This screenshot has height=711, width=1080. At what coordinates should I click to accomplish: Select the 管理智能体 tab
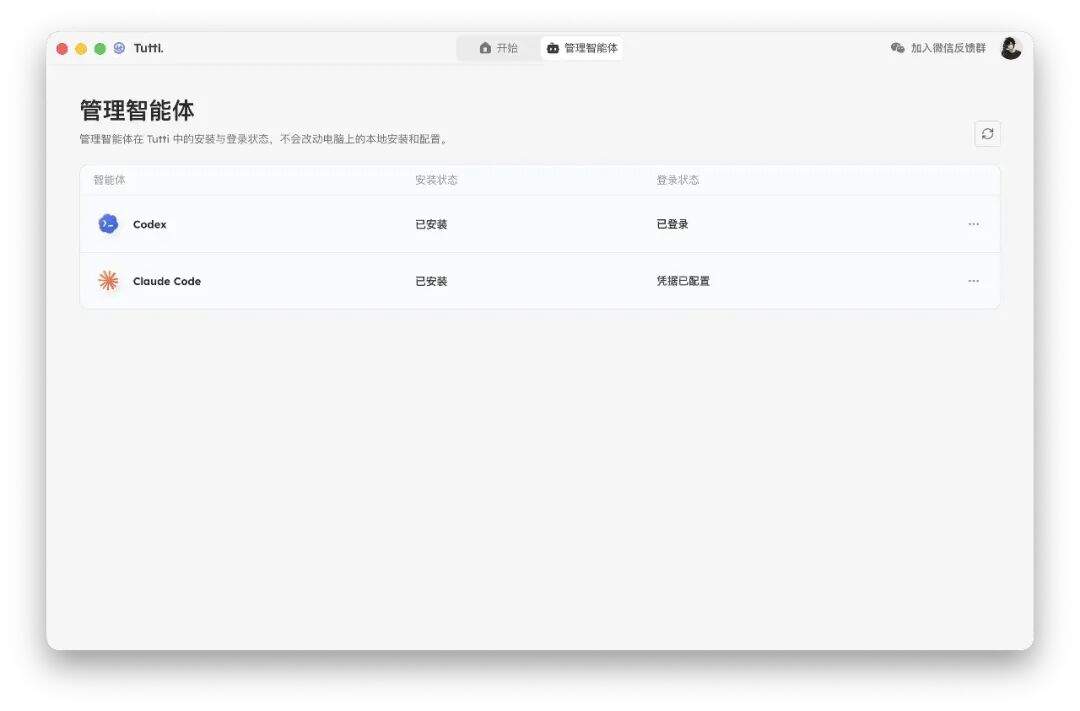pos(582,48)
